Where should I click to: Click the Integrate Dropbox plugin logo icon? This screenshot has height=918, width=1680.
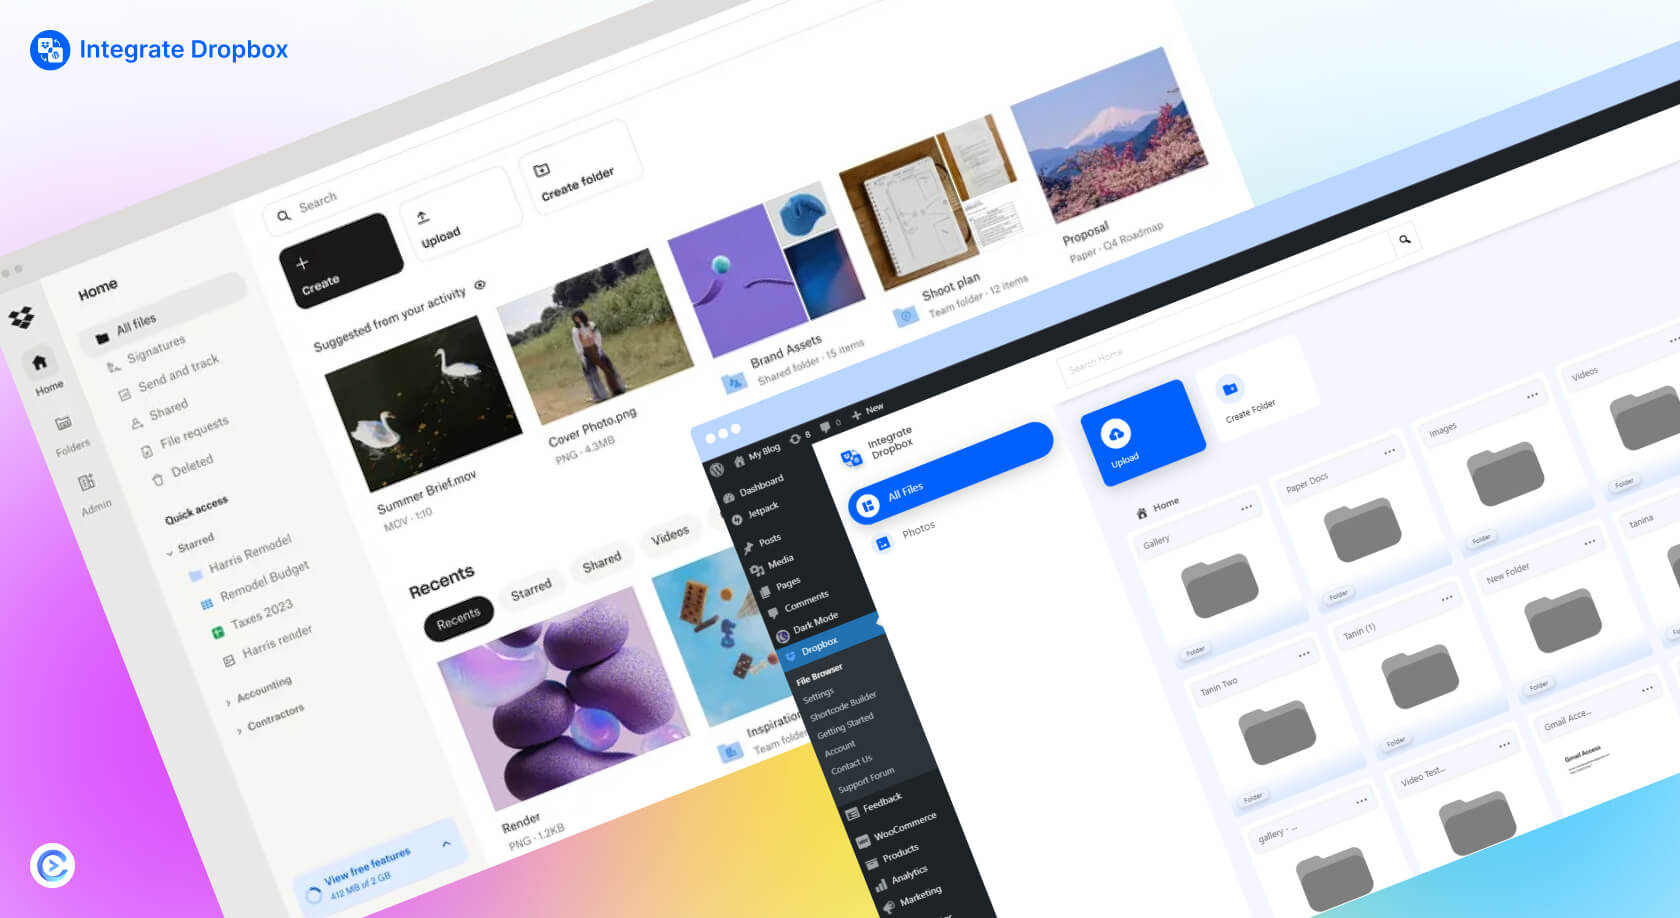851,458
